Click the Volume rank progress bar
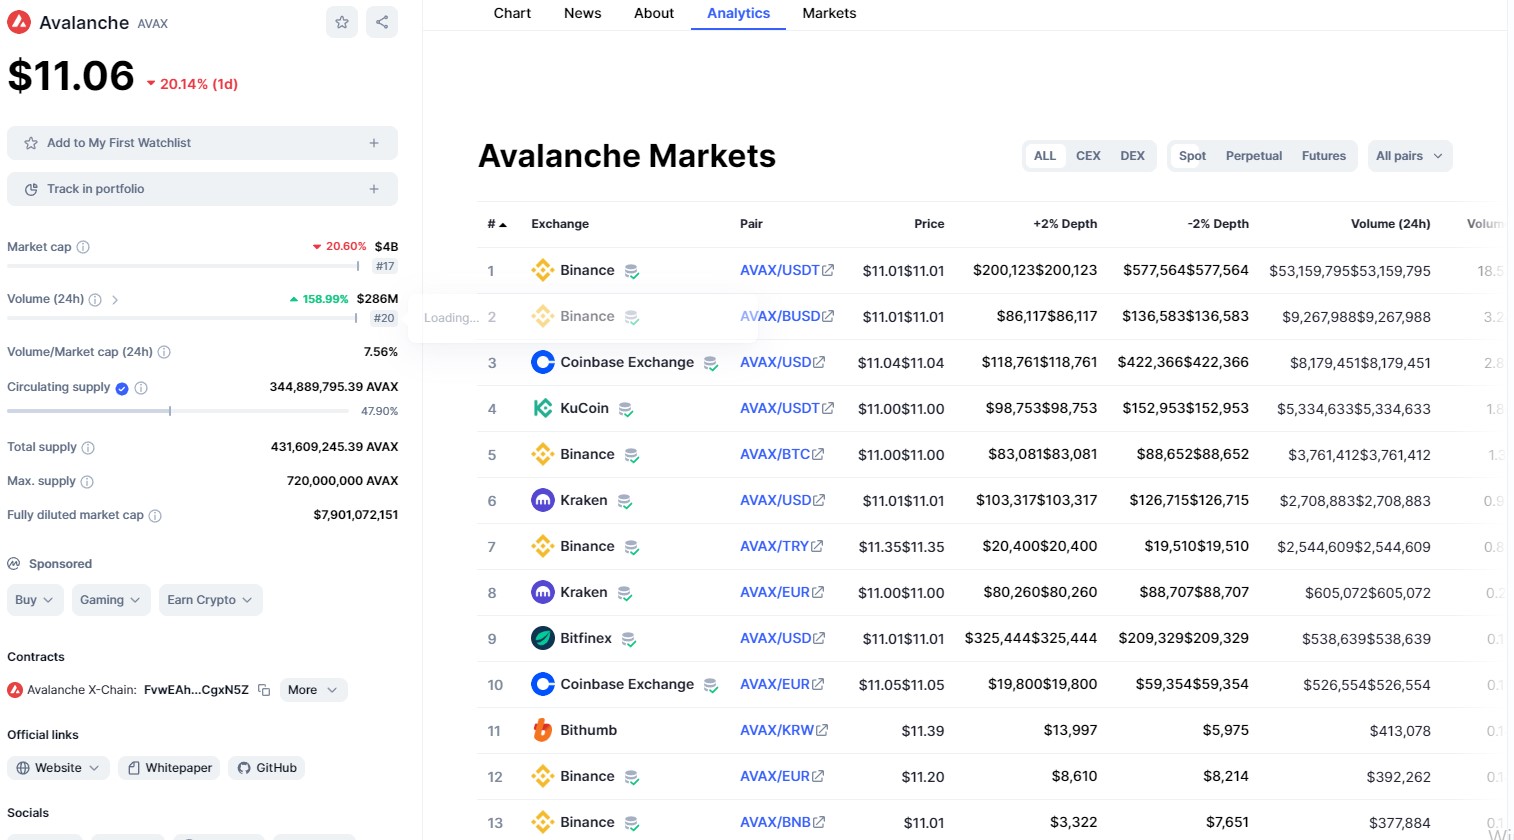Image resolution: width=1514 pixels, height=840 pixels. pos(182,318)
